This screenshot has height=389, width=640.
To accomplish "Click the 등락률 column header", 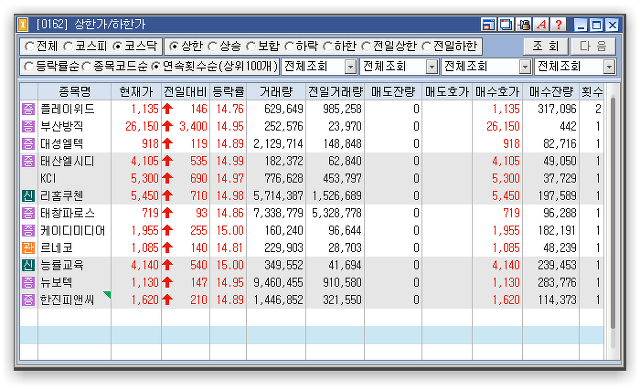I will (228, 92).
